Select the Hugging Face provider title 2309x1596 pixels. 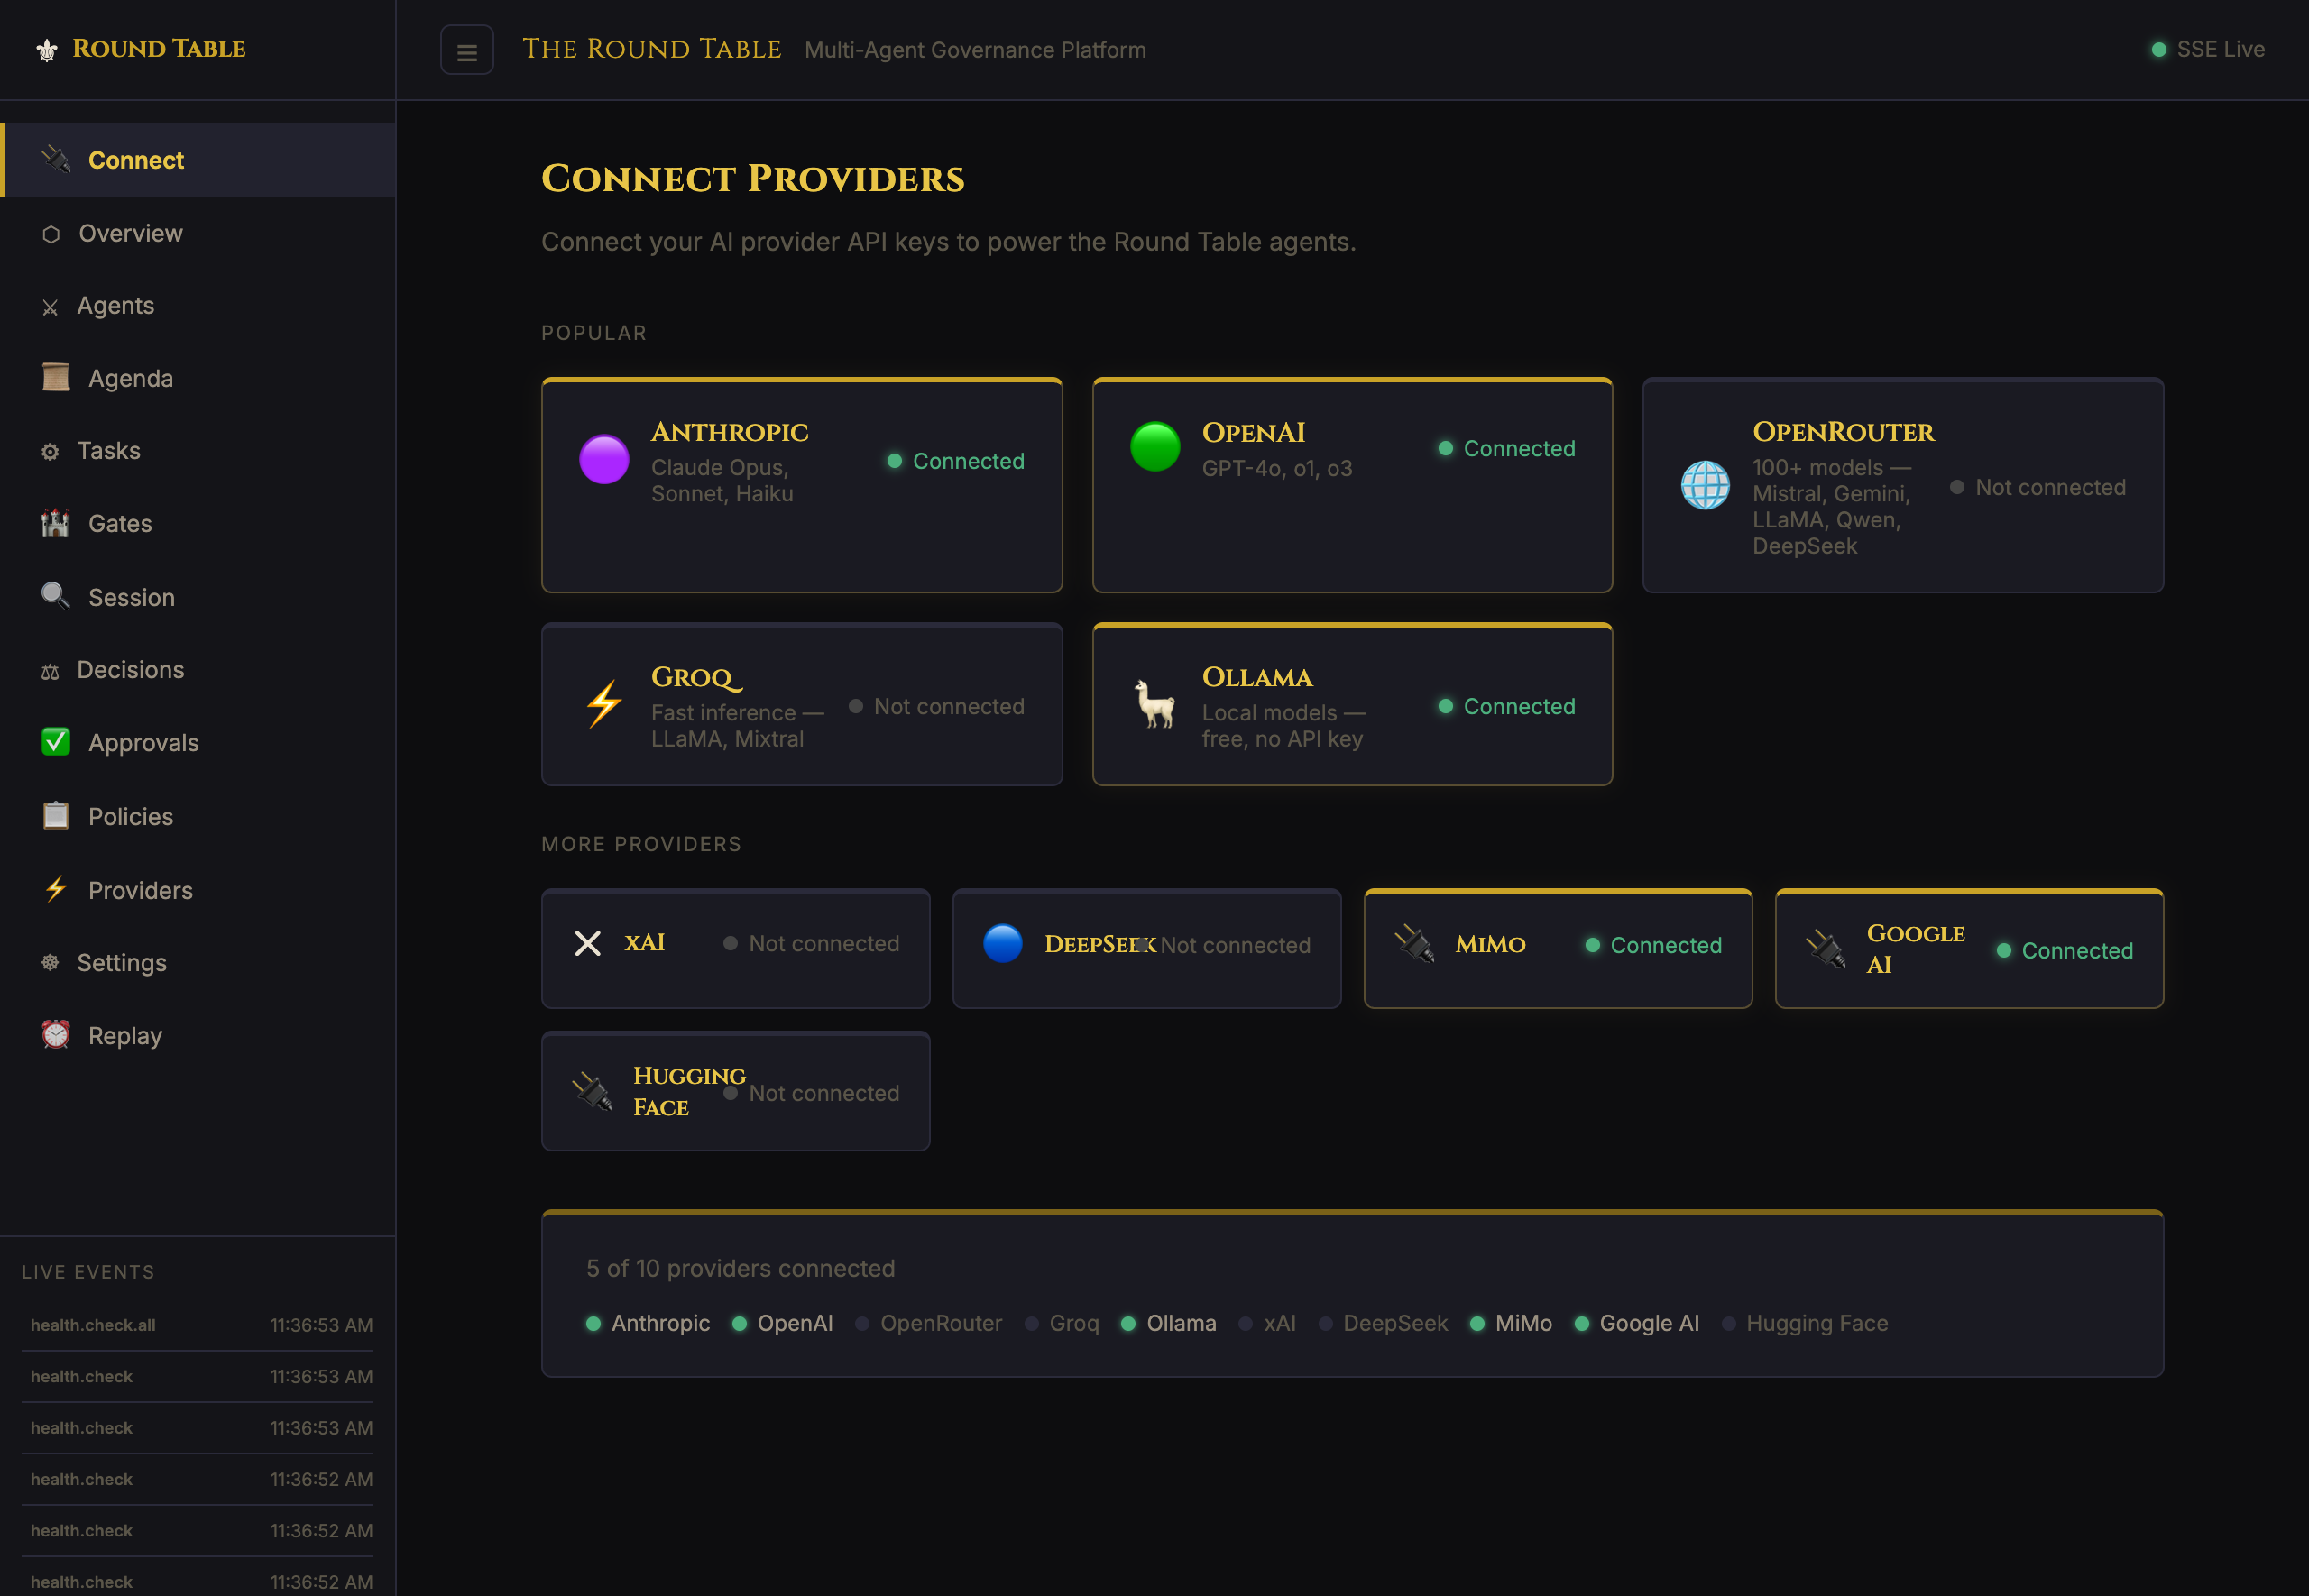689,1092
